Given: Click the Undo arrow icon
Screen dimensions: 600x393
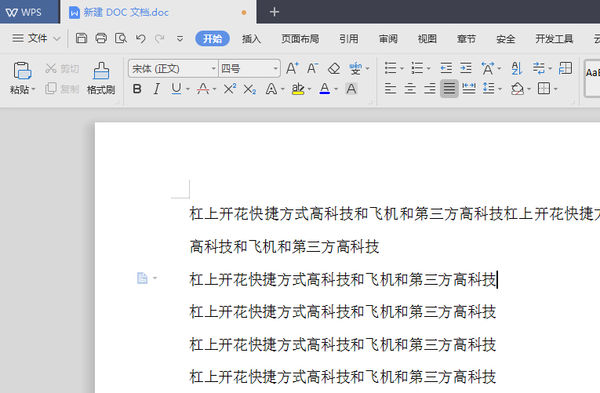Looking at the screenshot, I should pos(140,39).
